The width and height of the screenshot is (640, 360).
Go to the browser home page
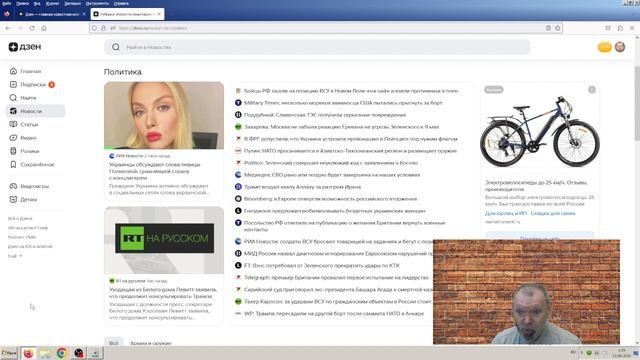pos(44,28)
